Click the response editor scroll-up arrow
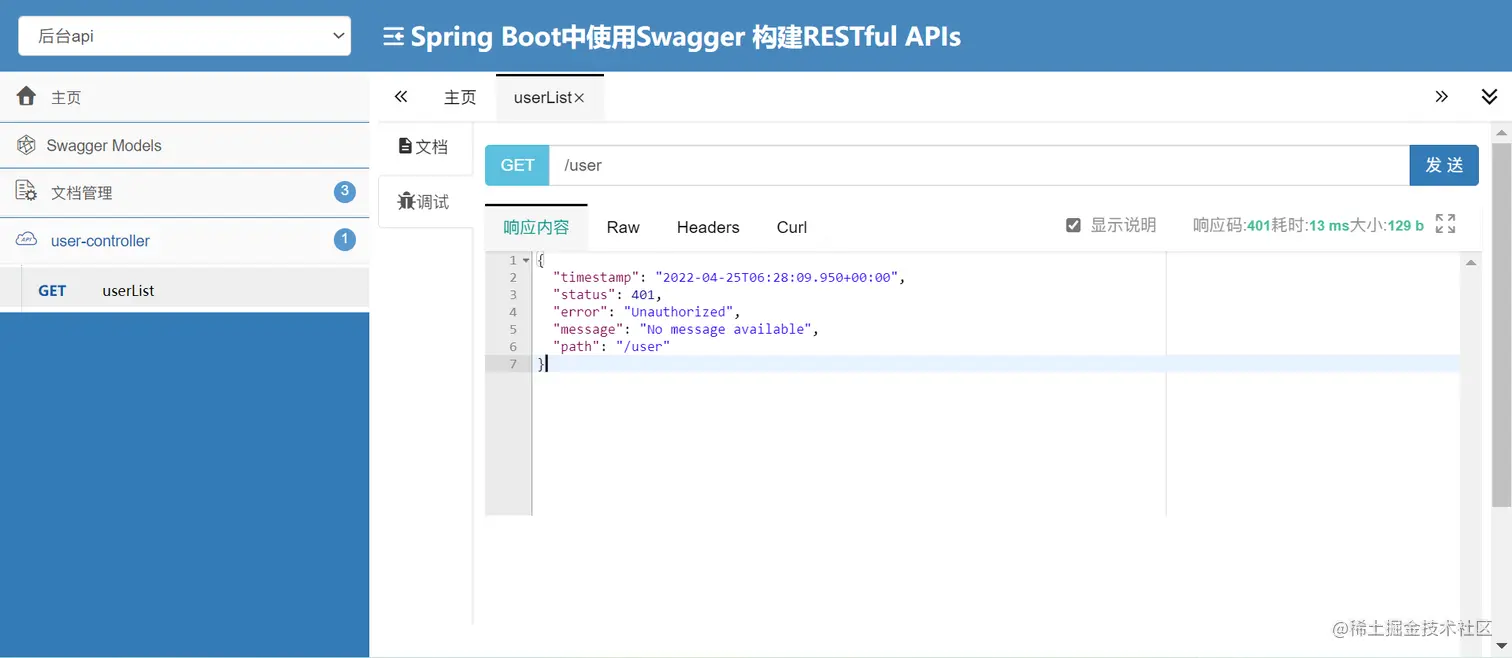Image resolution: width=1512 pixels, height=658 pixels. tap(1471, 262)
